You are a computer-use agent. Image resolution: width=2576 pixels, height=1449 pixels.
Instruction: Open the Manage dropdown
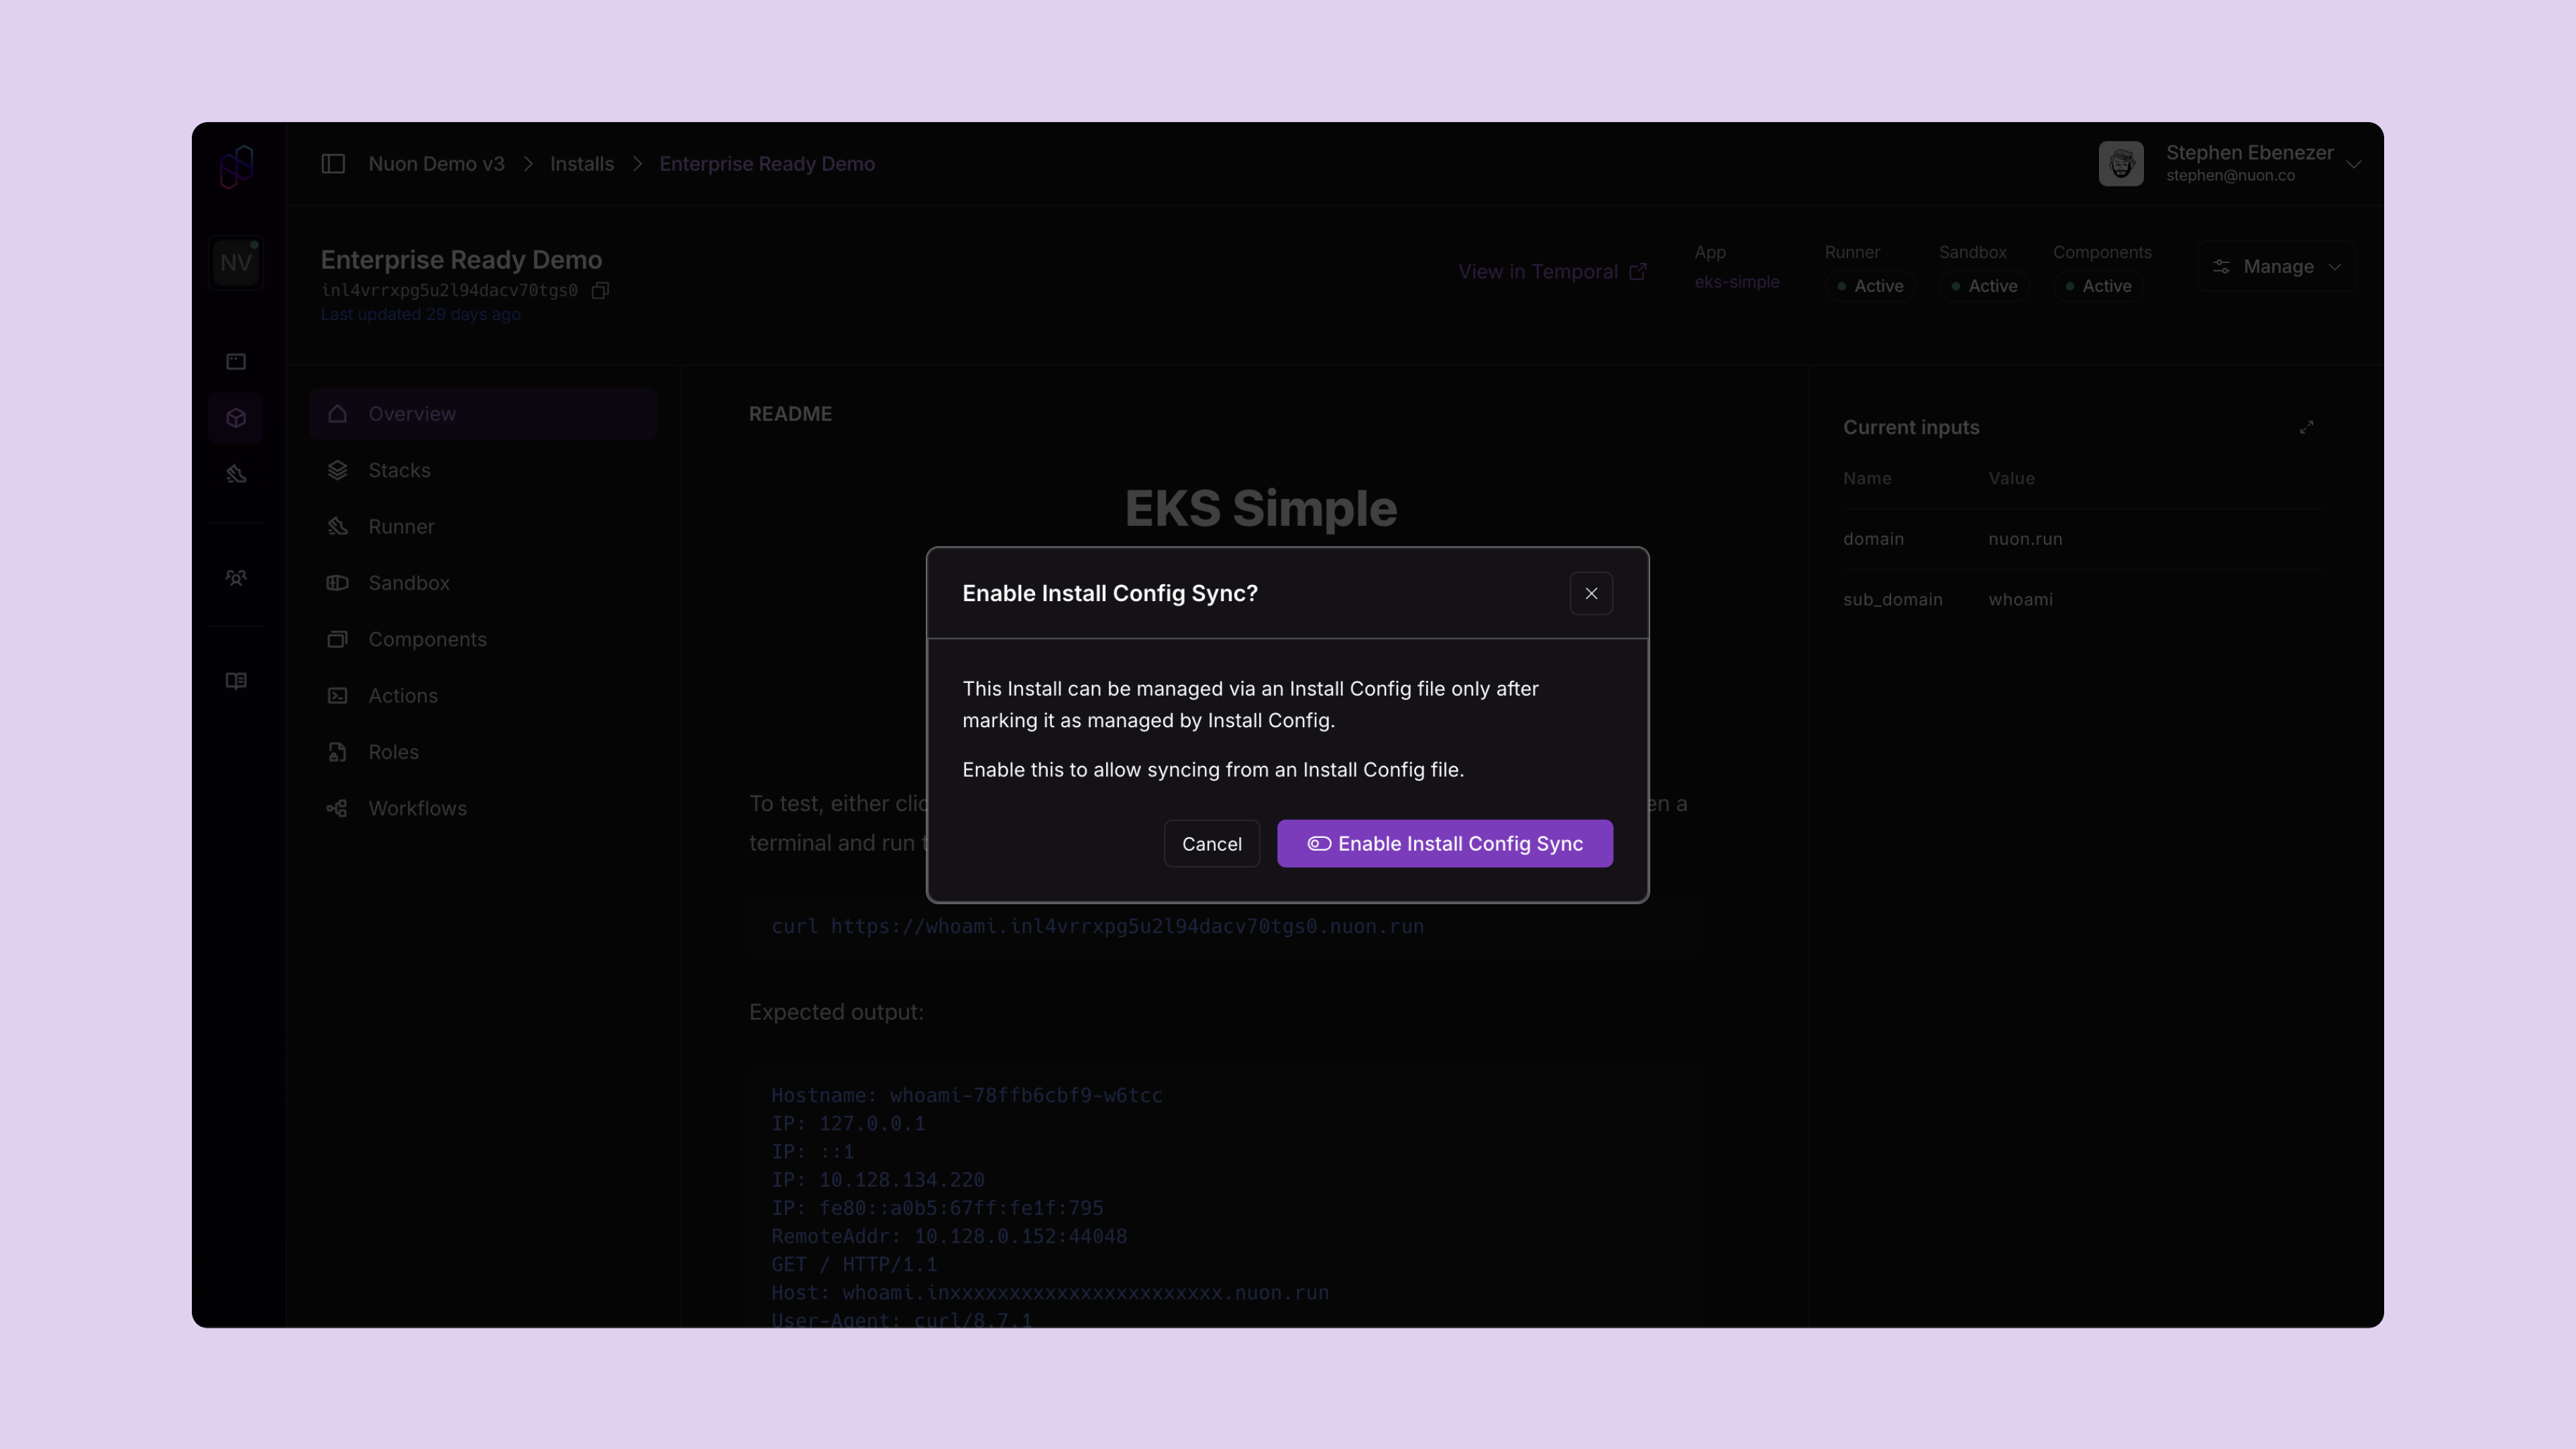(x=2276, y=266)
